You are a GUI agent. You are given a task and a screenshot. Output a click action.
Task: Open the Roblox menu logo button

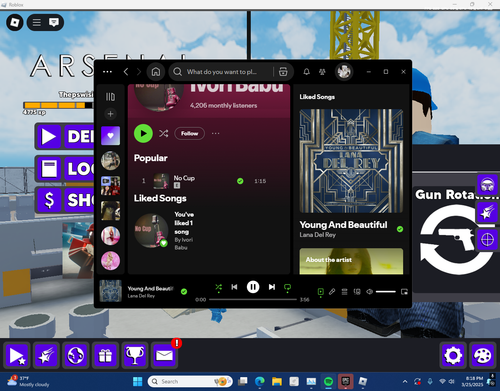pyautogui.click(x=15, y=22)
